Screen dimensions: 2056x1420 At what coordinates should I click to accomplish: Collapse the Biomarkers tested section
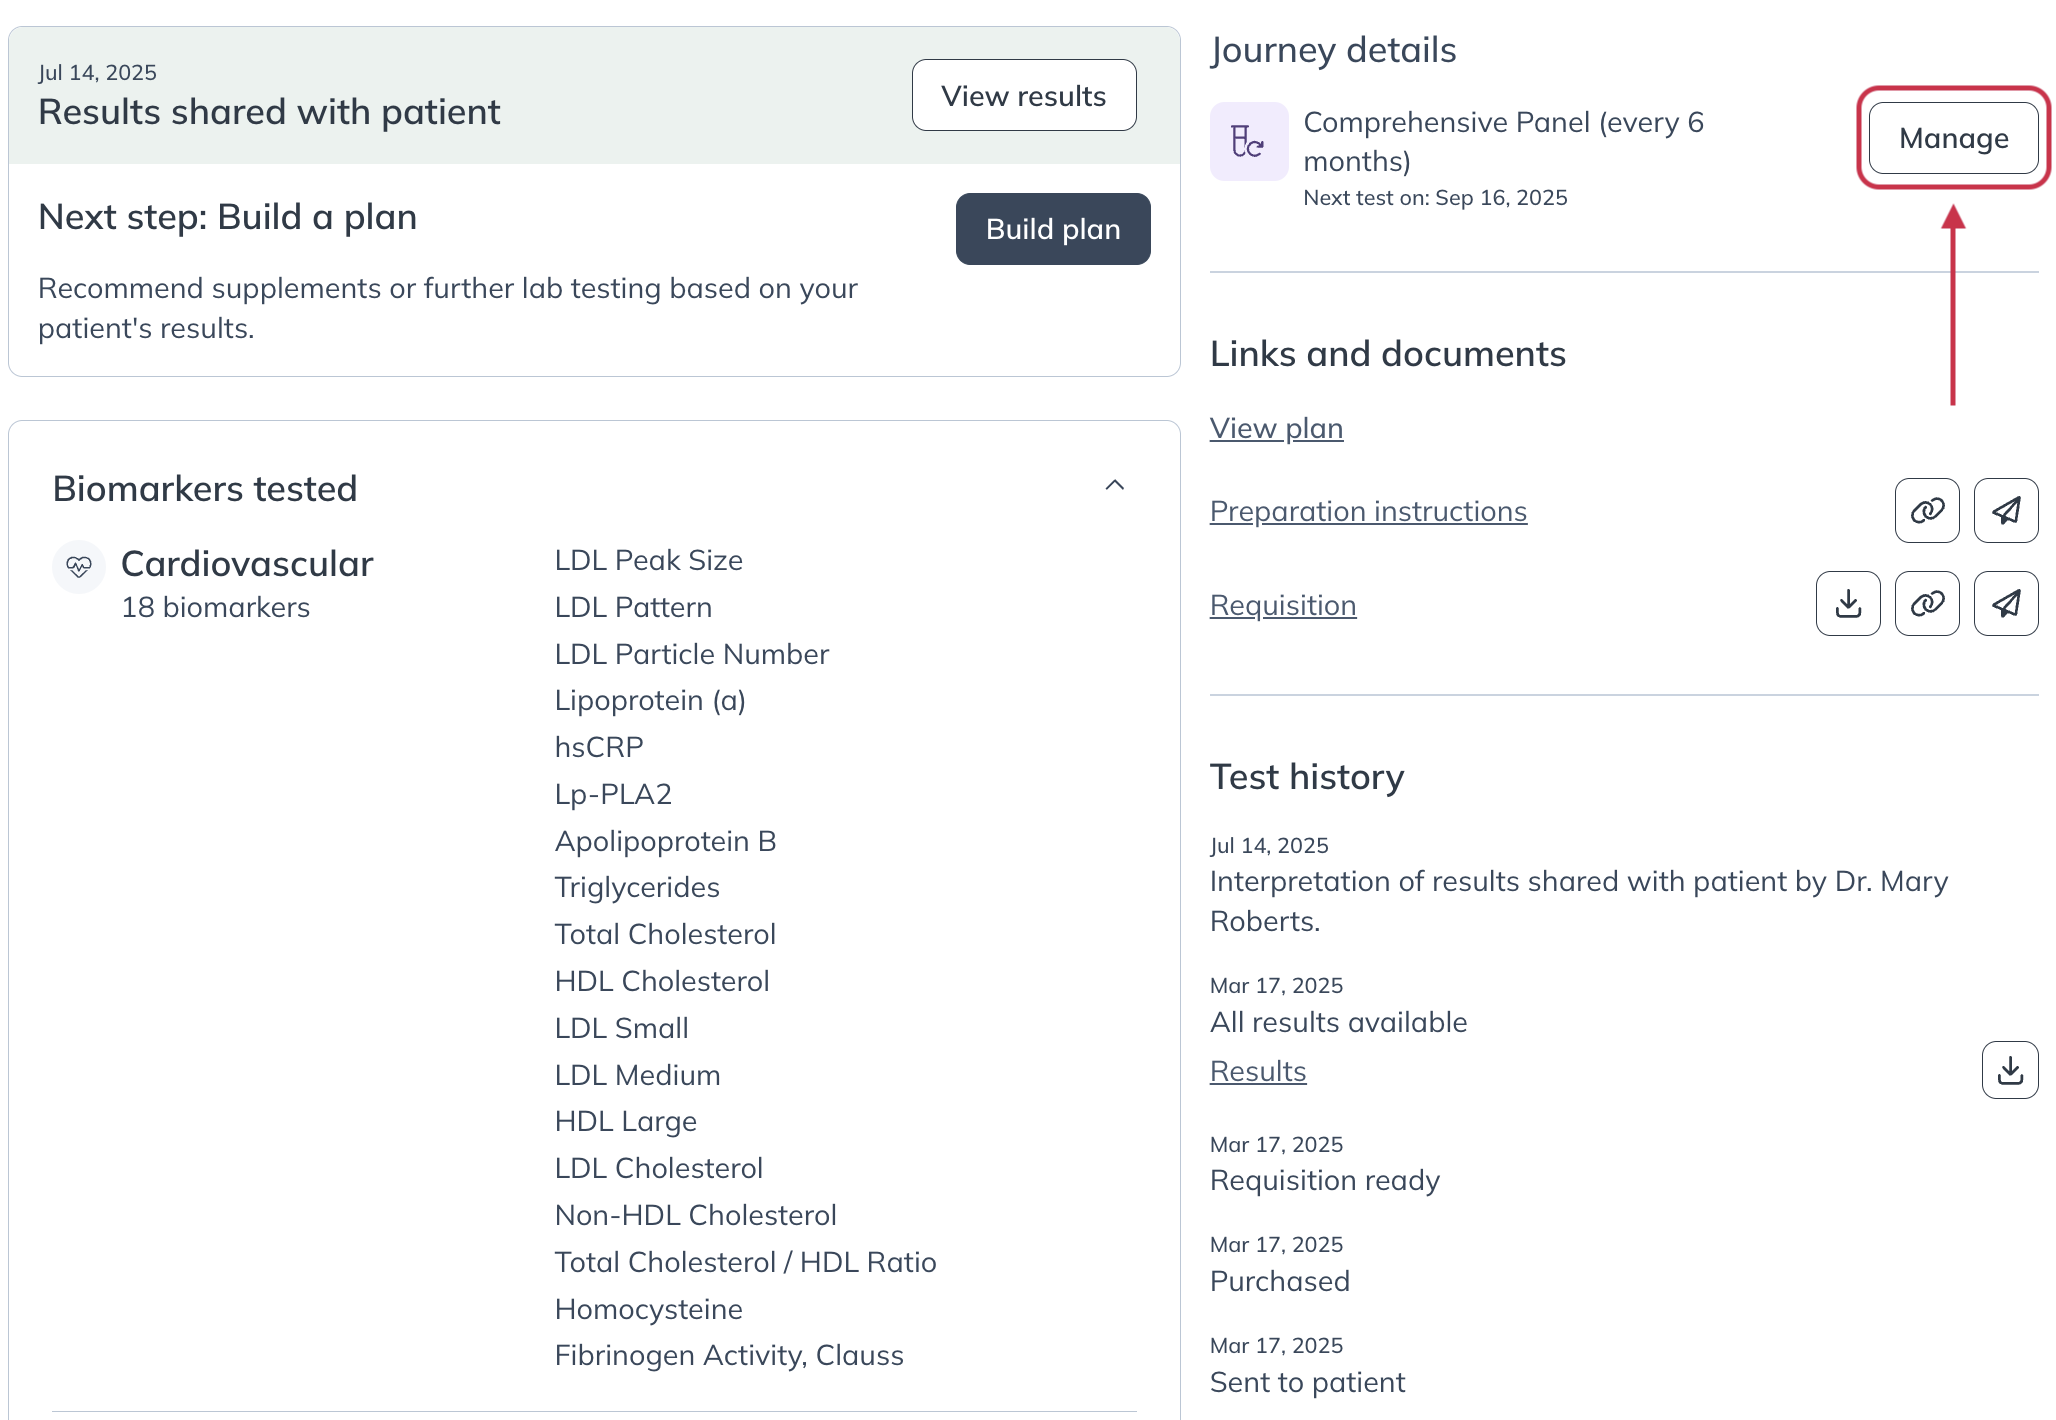pyautogui.click(x=1114, y=486)
